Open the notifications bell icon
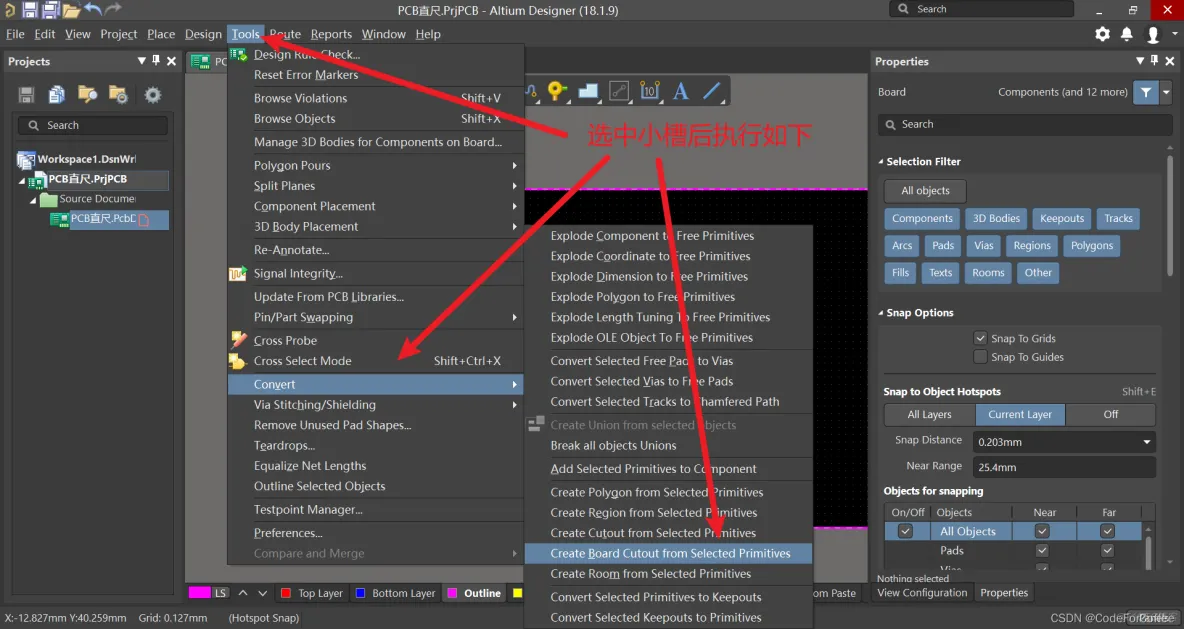Image resolution: width=1184 pixels, height=629 pixels. click(x=1127, y=34)
